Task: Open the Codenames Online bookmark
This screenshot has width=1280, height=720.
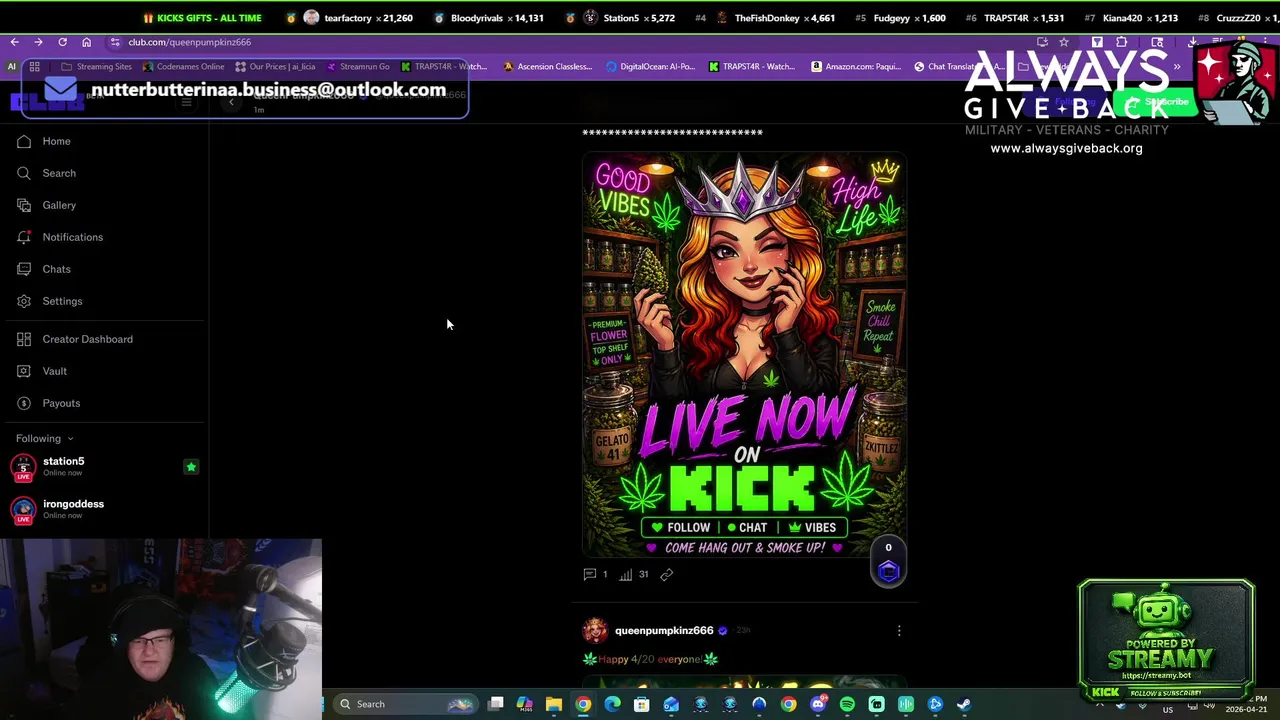Action: (184, 66)
